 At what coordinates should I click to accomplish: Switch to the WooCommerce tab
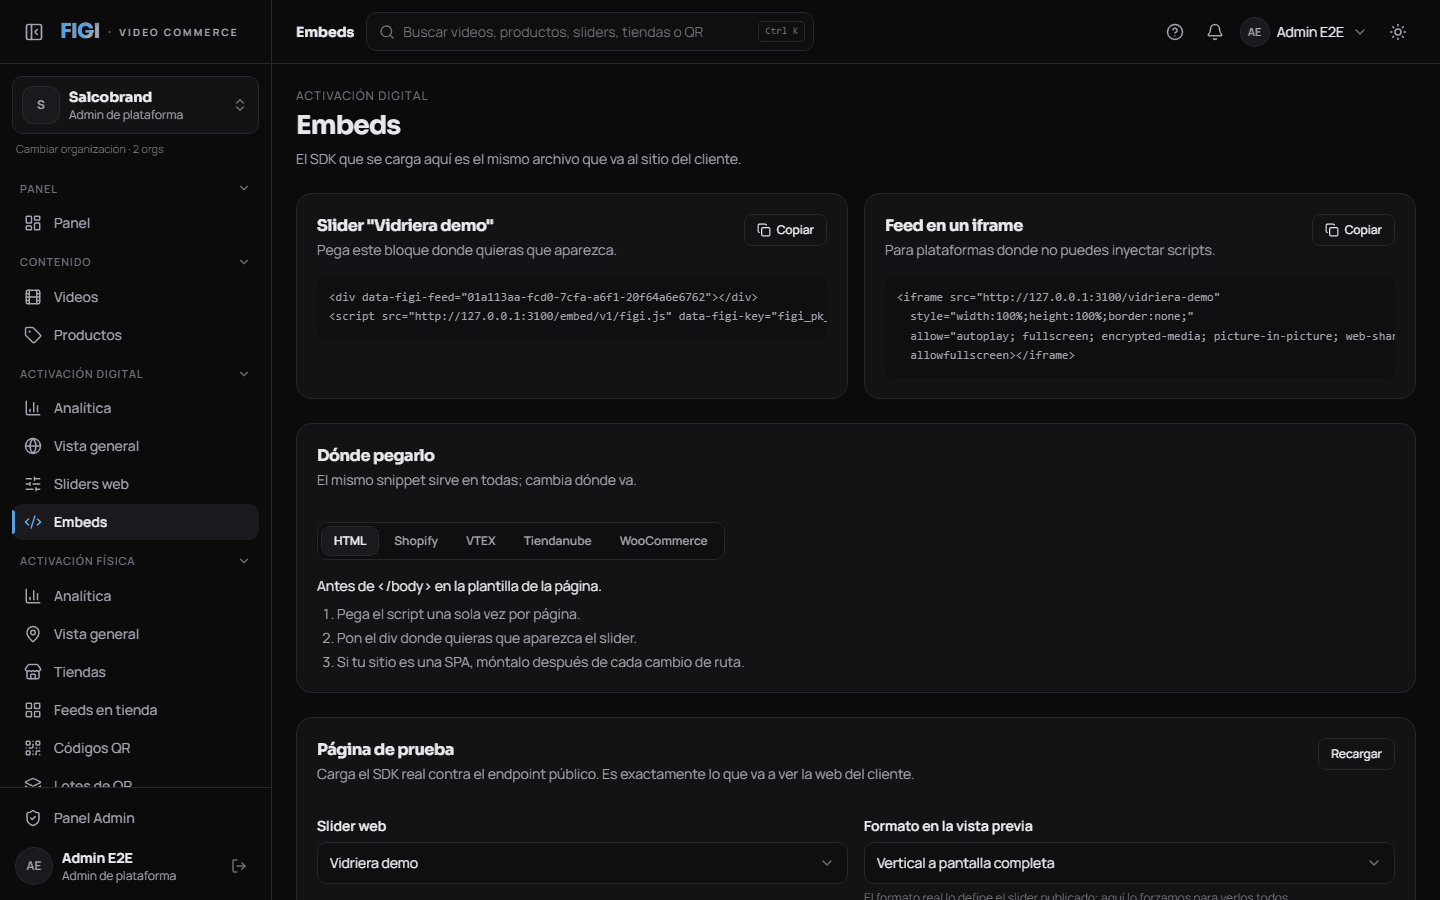click(x=664, y=541)
